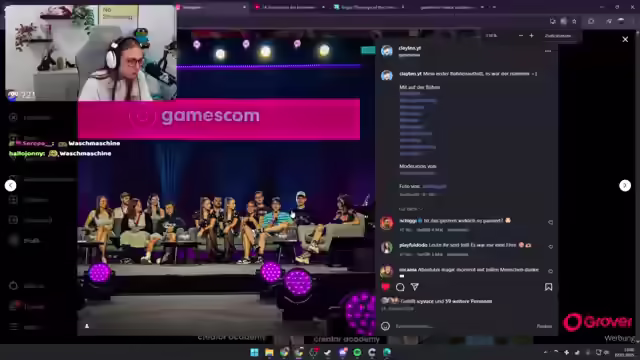Go to the next post arrow
Image resolution: width=640 pixels, height=360 pixels.
tap(624, 185)
